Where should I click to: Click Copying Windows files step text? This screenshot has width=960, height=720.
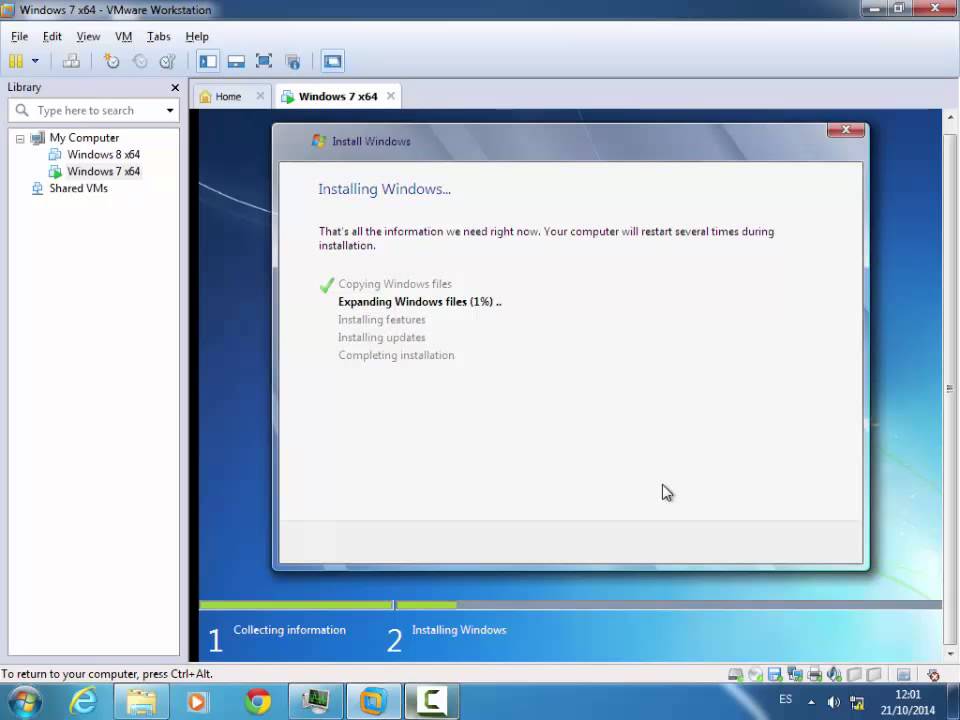point(395,284)
